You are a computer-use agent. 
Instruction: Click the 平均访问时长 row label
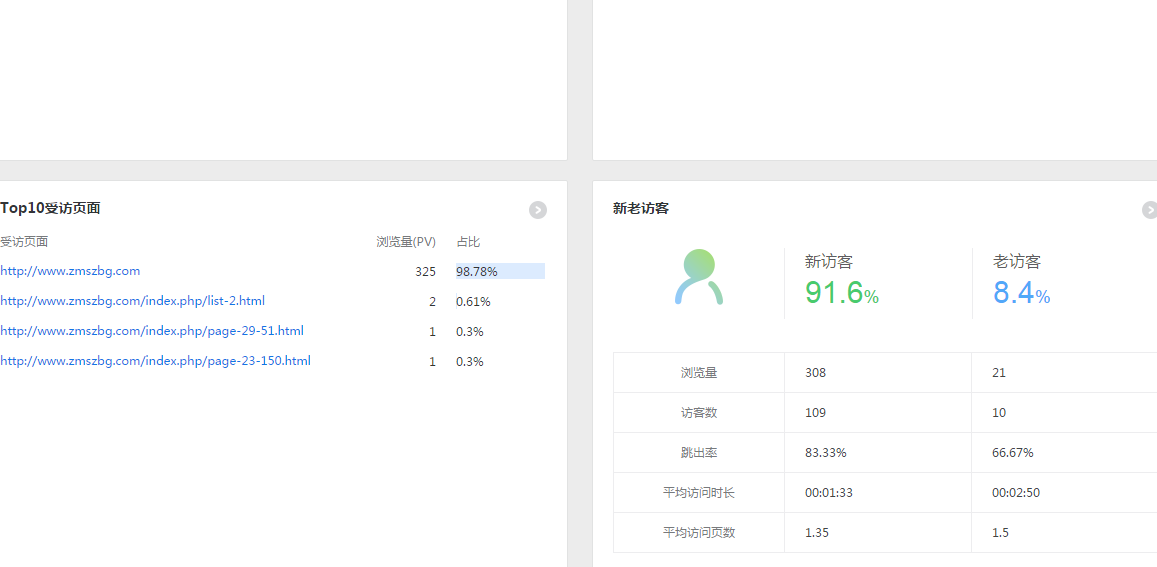[x=699, y=493]
